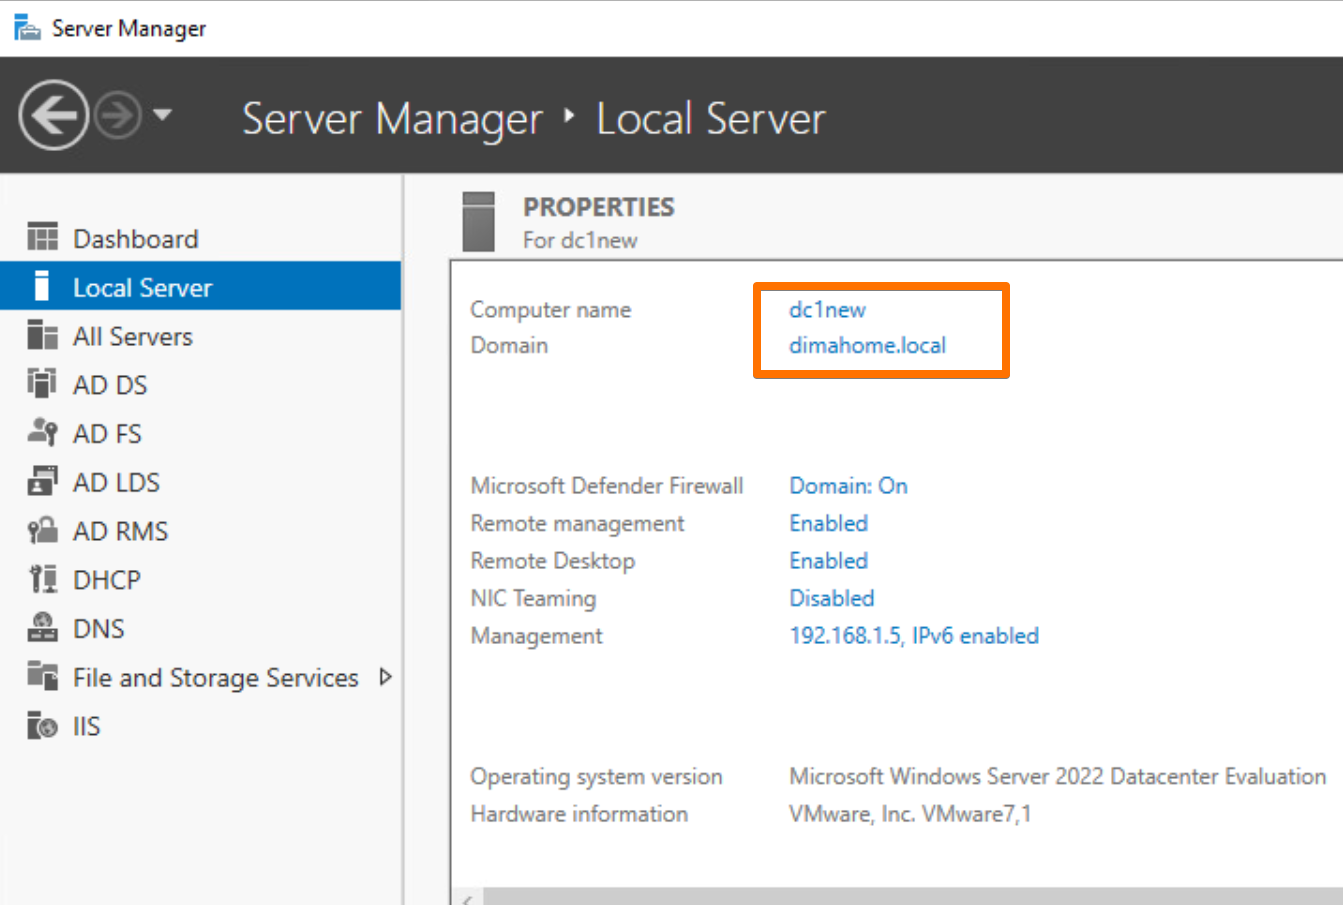Click the dimahome.local domain link
This screenshot has width=1343, height=905.
(867, 346)
